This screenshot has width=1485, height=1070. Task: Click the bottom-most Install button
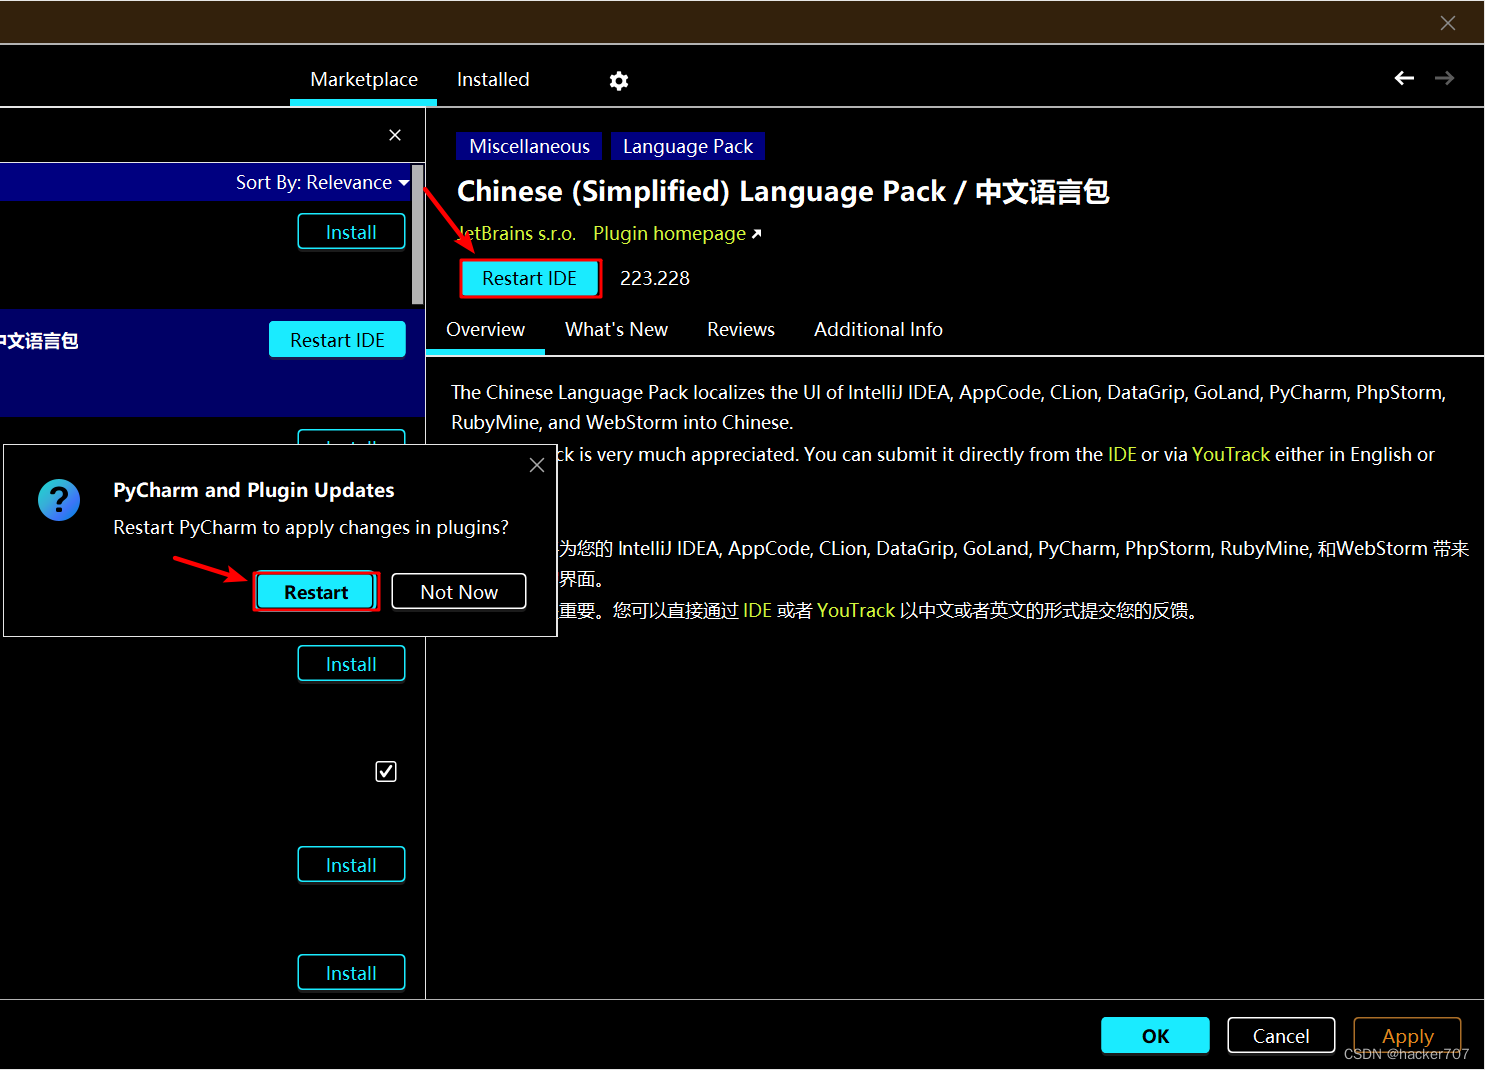[x=351, y=973]
